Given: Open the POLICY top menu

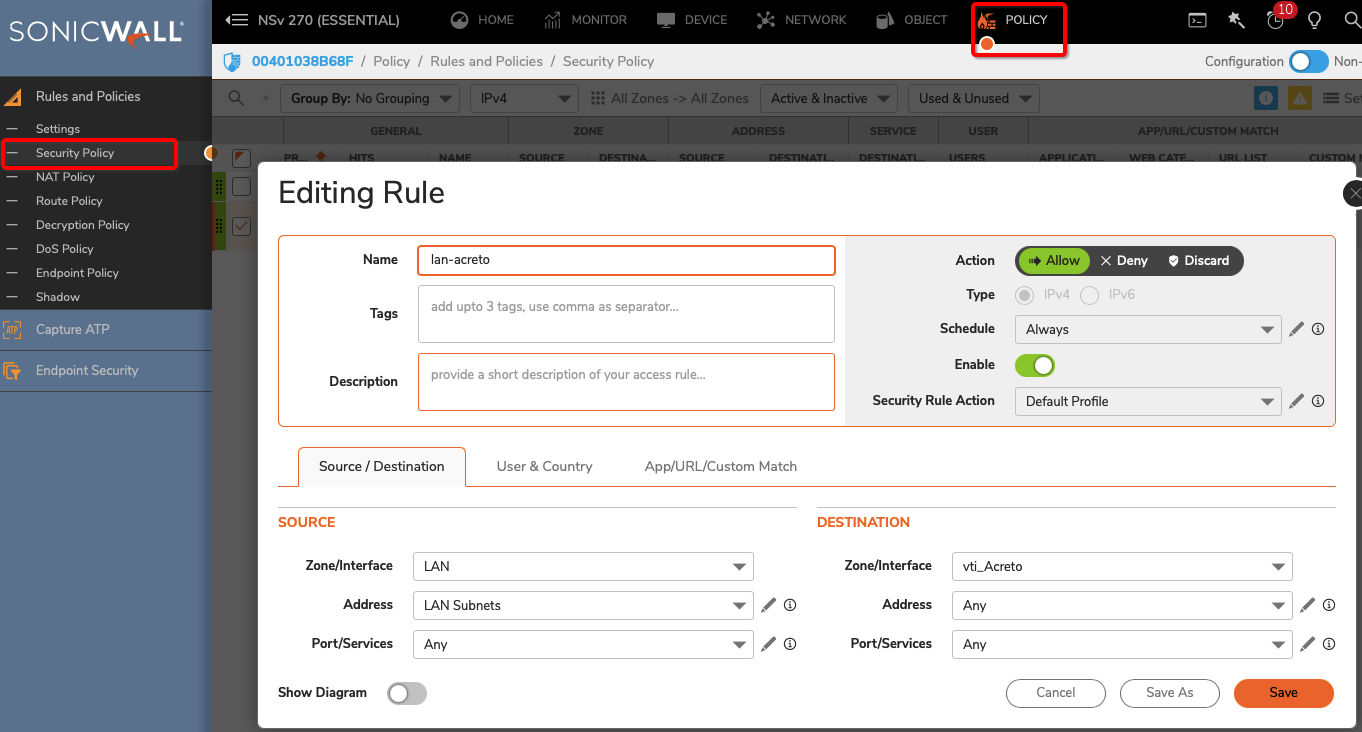Looking at the screenshot, I should tap(1014, 20).
